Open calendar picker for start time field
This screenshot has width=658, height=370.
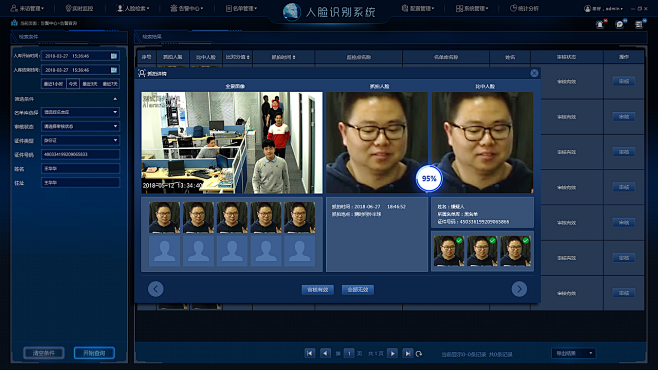[x=114, y=56]
